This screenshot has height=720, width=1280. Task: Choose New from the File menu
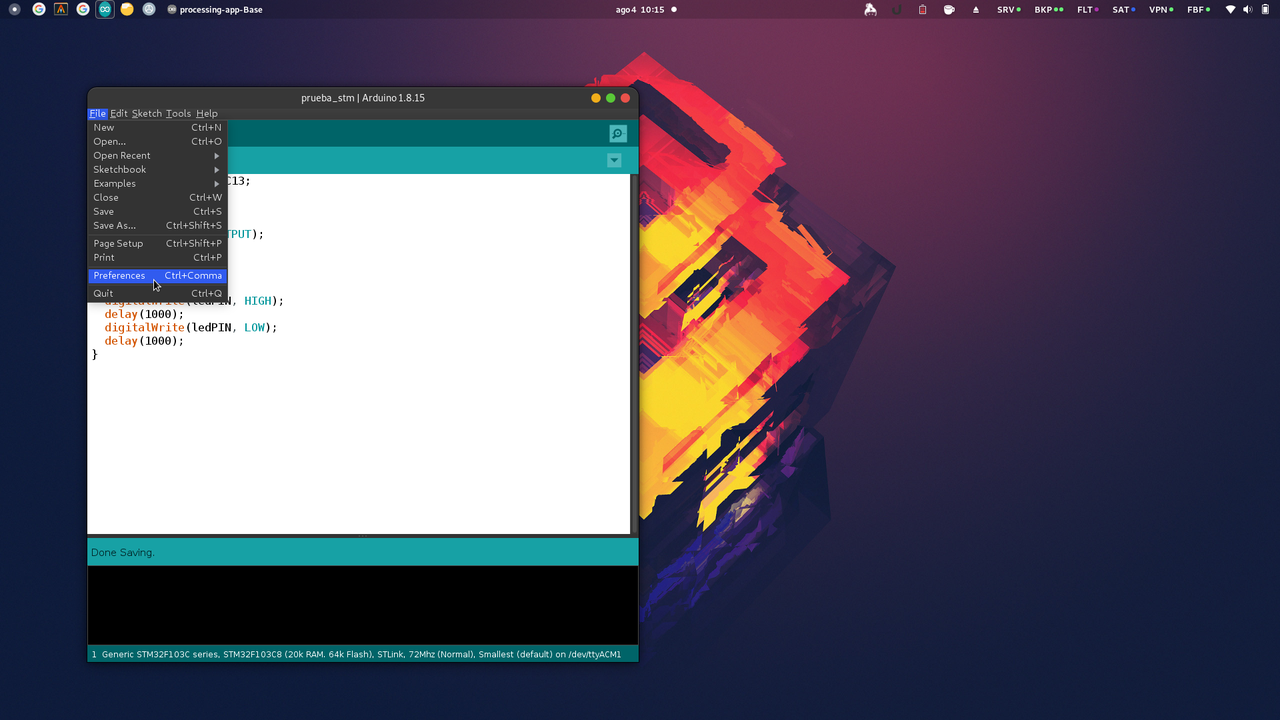158,127
